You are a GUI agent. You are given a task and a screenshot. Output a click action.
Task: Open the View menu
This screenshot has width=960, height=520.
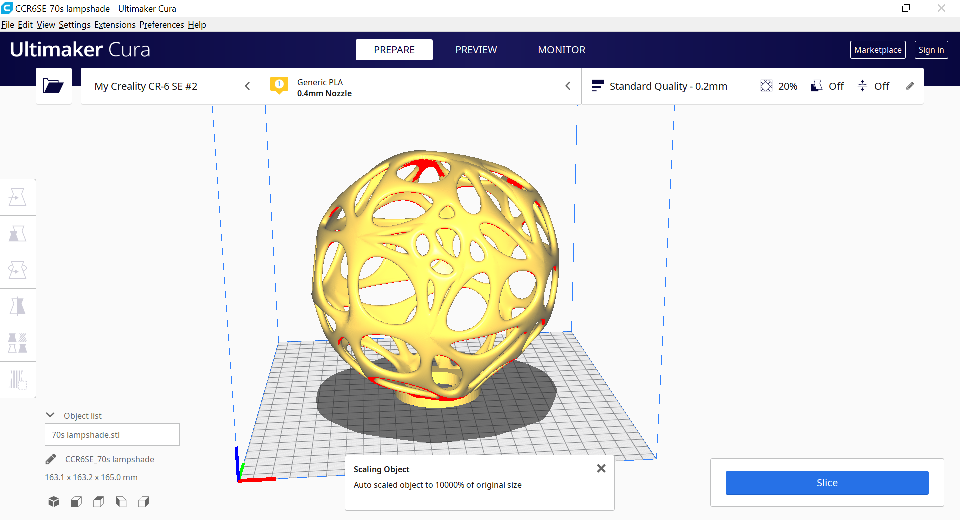pyautogui.click(x=45, y=24)
